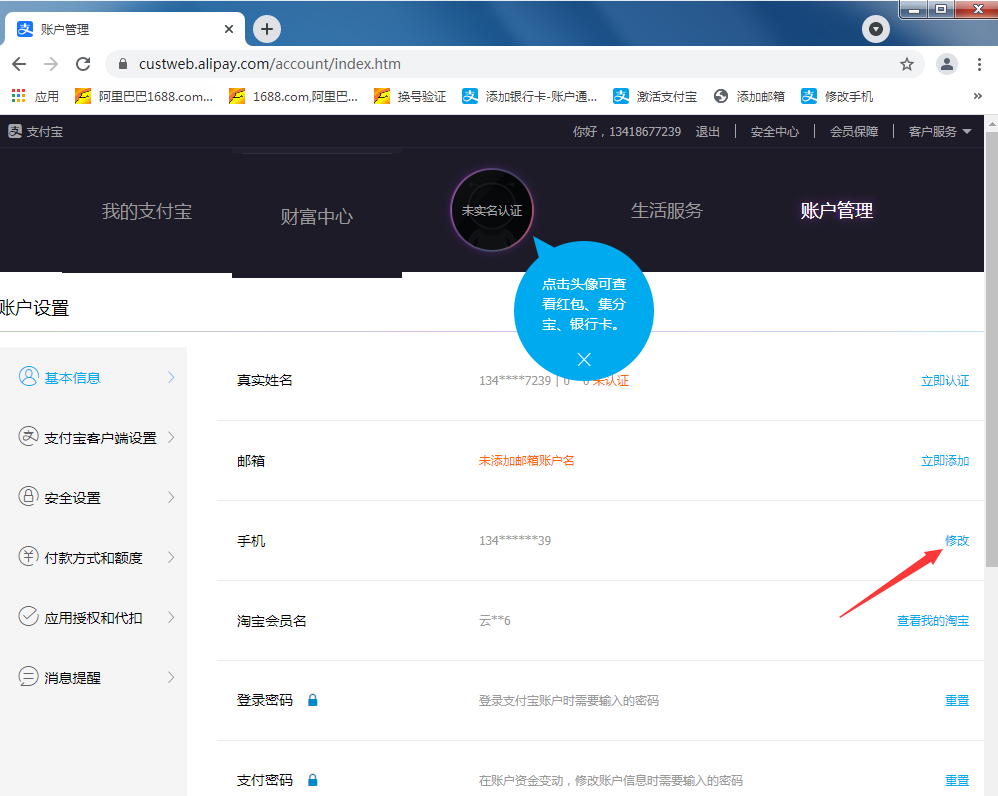The image size is (998, 796).
Task: Open 修改手机 bookmark
Action: pyautogui.click(x=837, y=96)
